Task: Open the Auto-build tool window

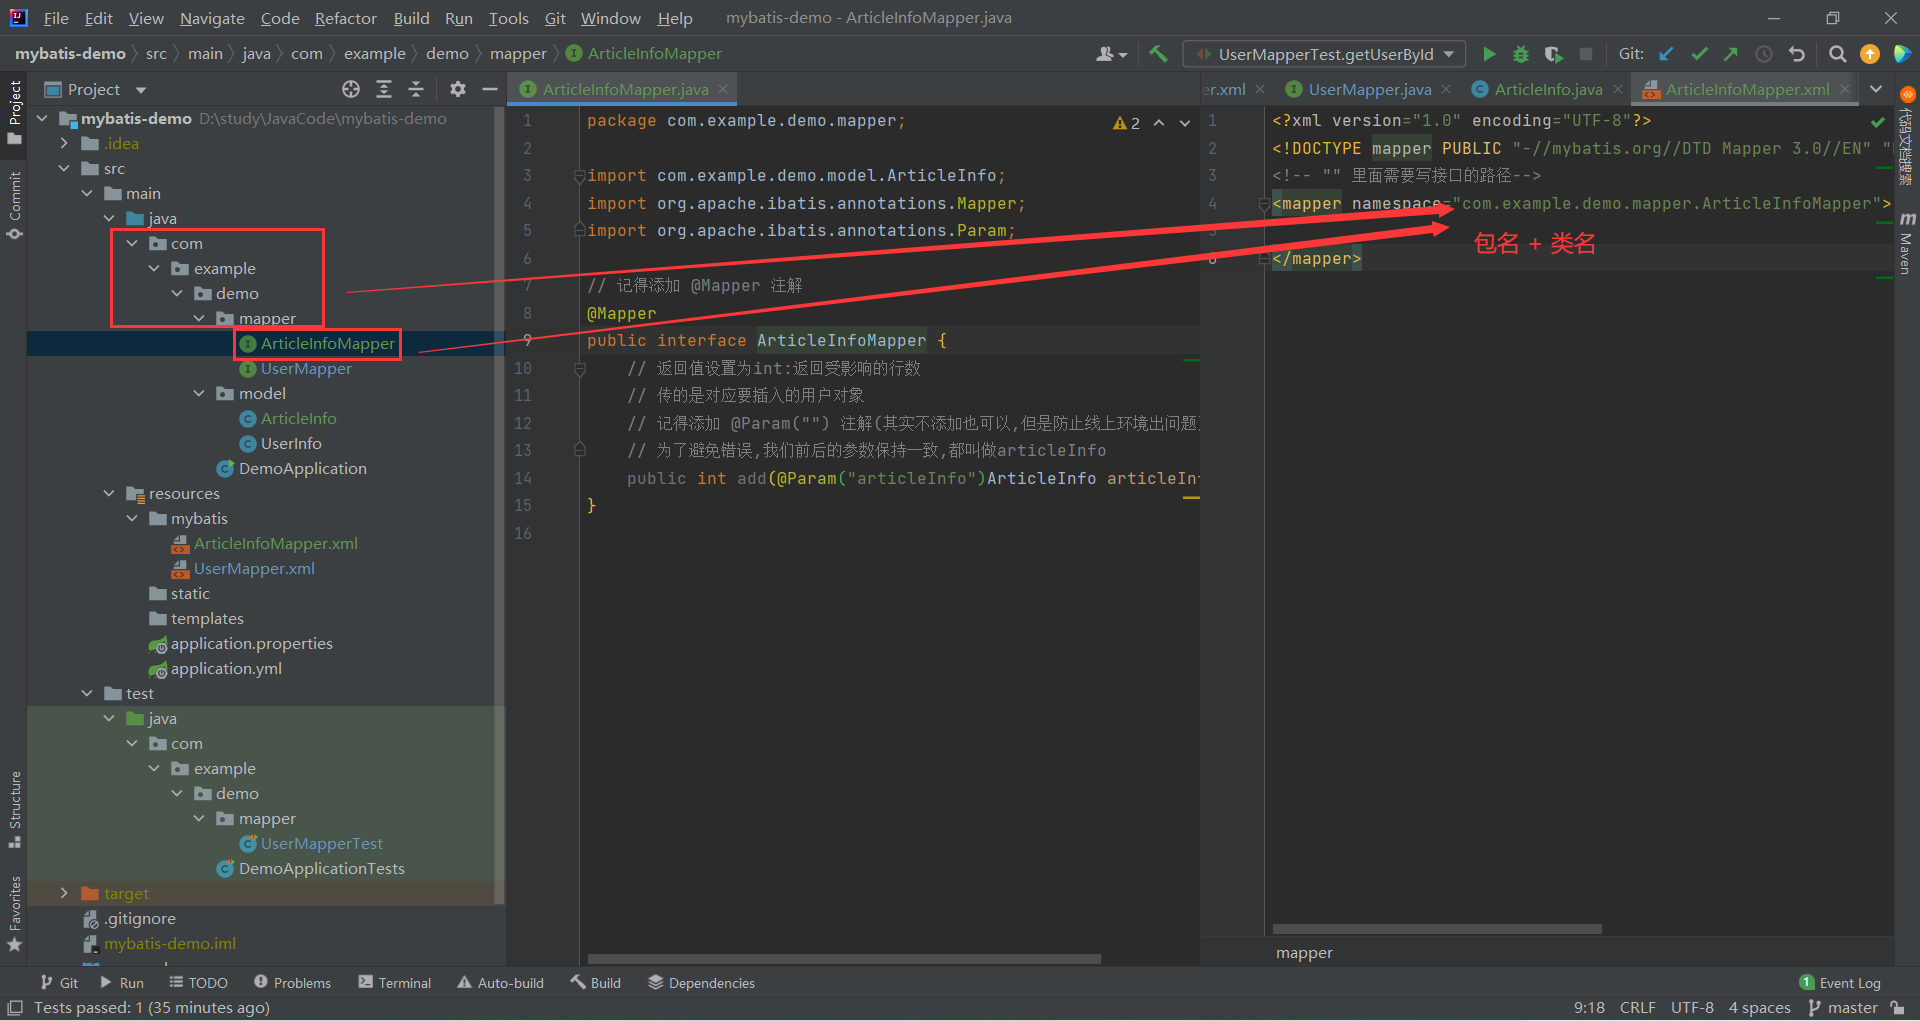Action: [x=500, y=983]
